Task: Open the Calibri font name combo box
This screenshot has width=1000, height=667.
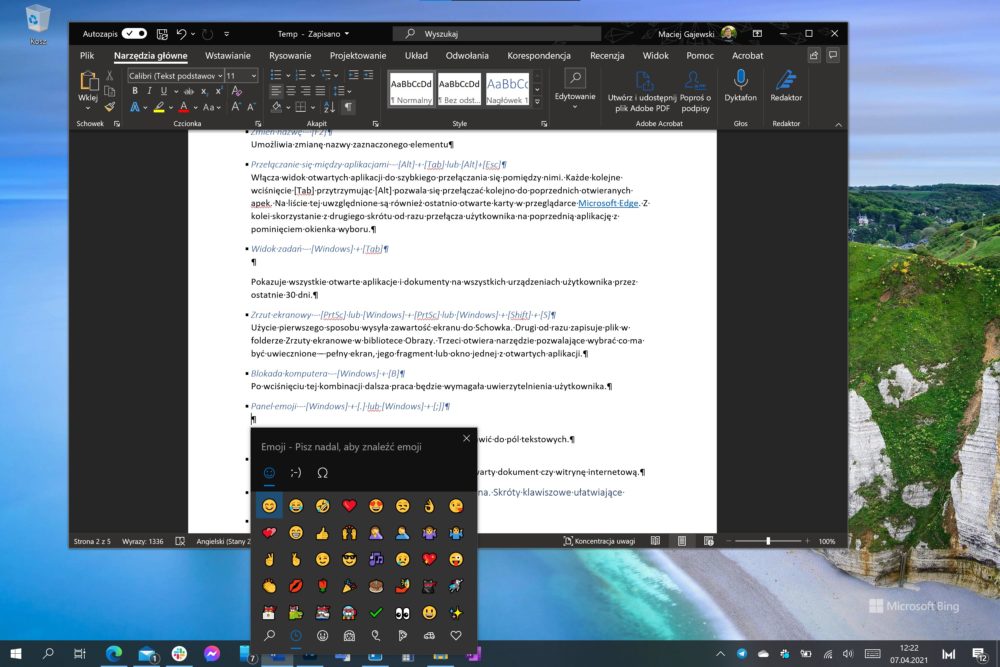Action: tap(175, 76)
